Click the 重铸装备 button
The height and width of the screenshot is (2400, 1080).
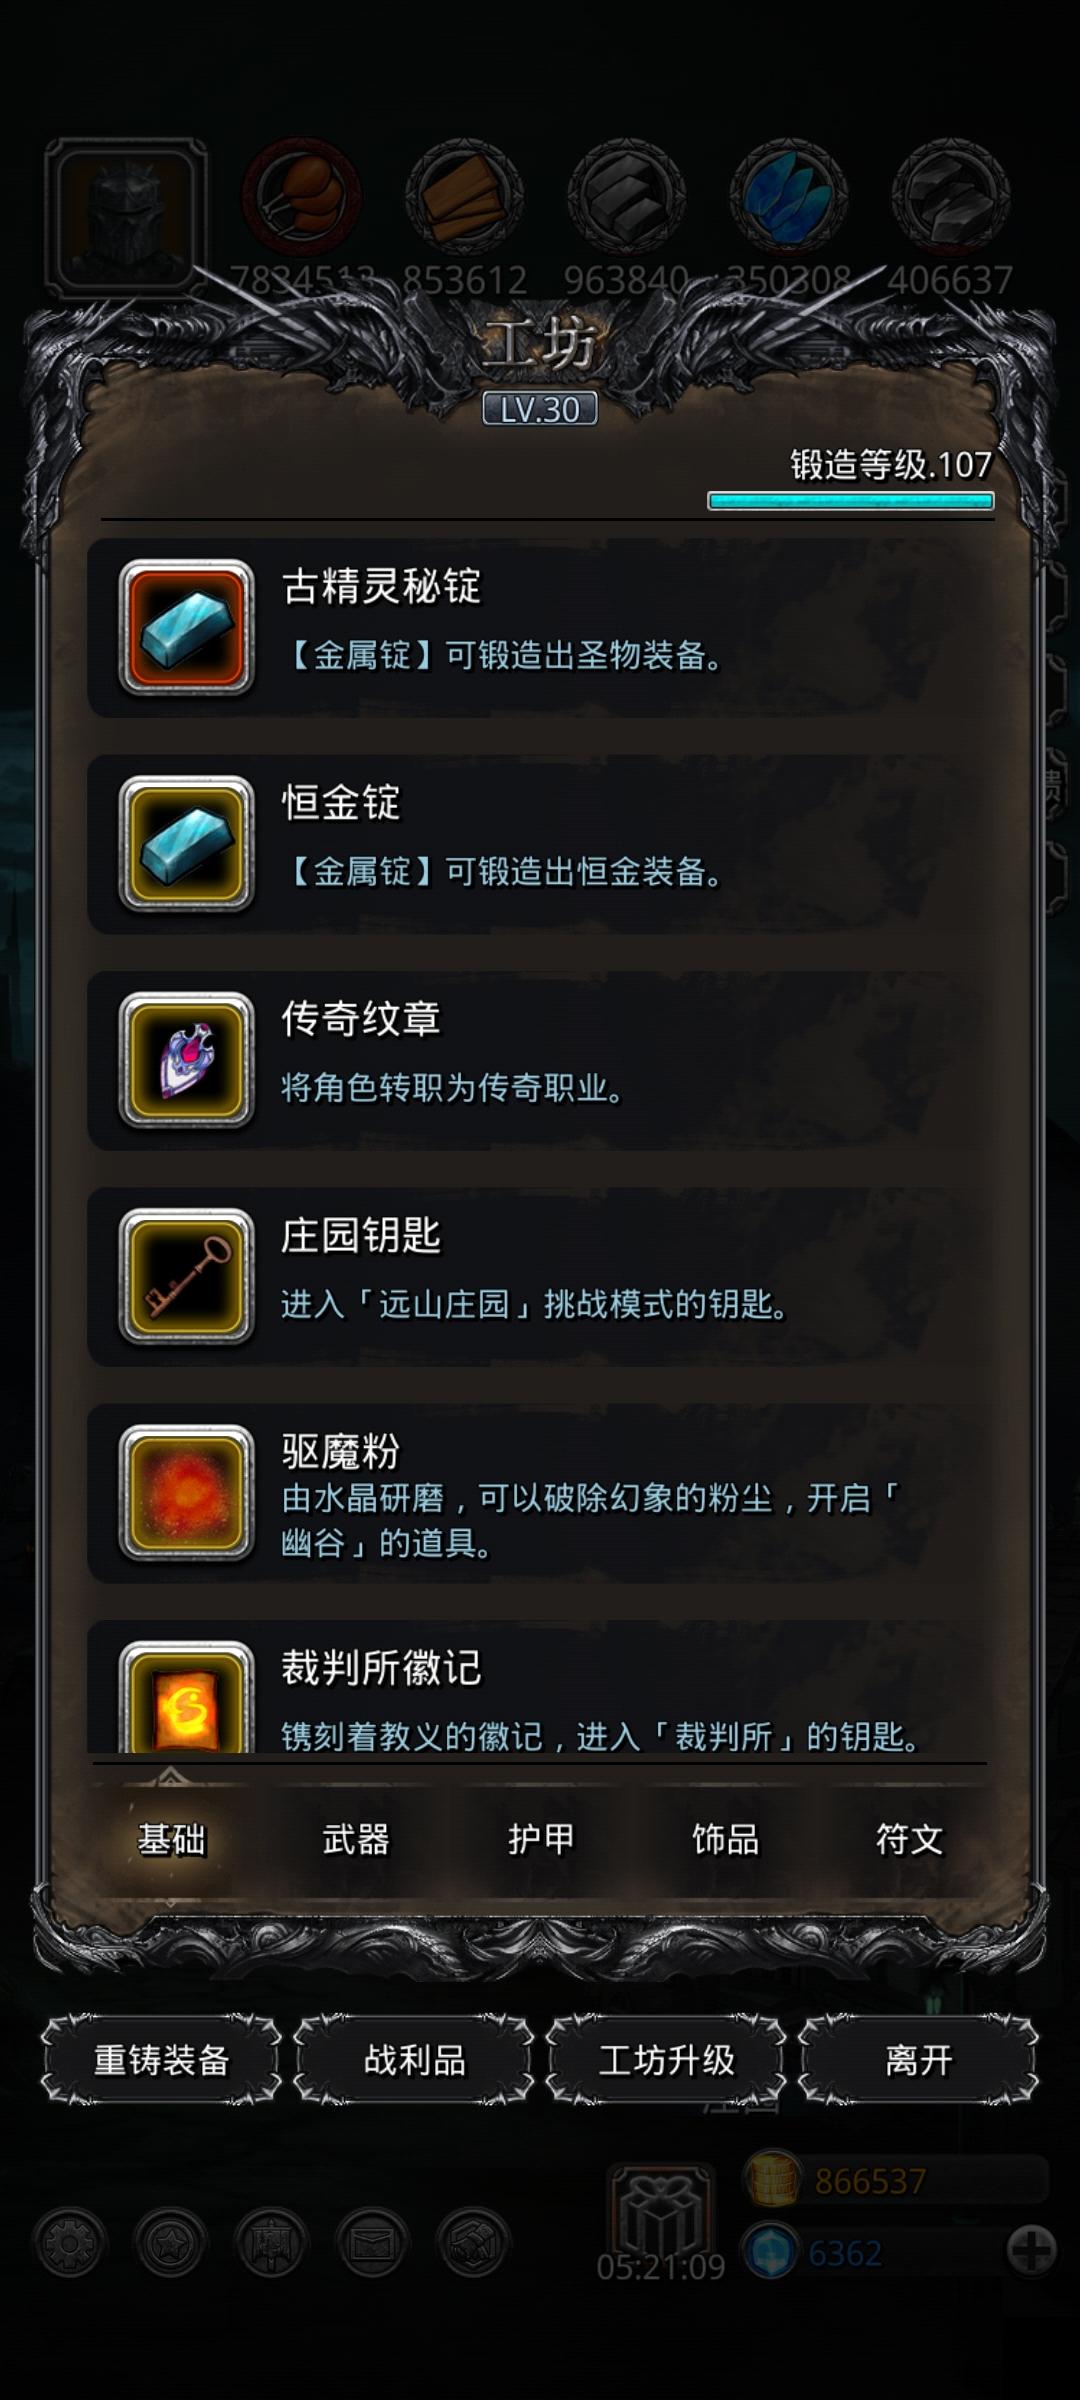(x=161, y=2060)
